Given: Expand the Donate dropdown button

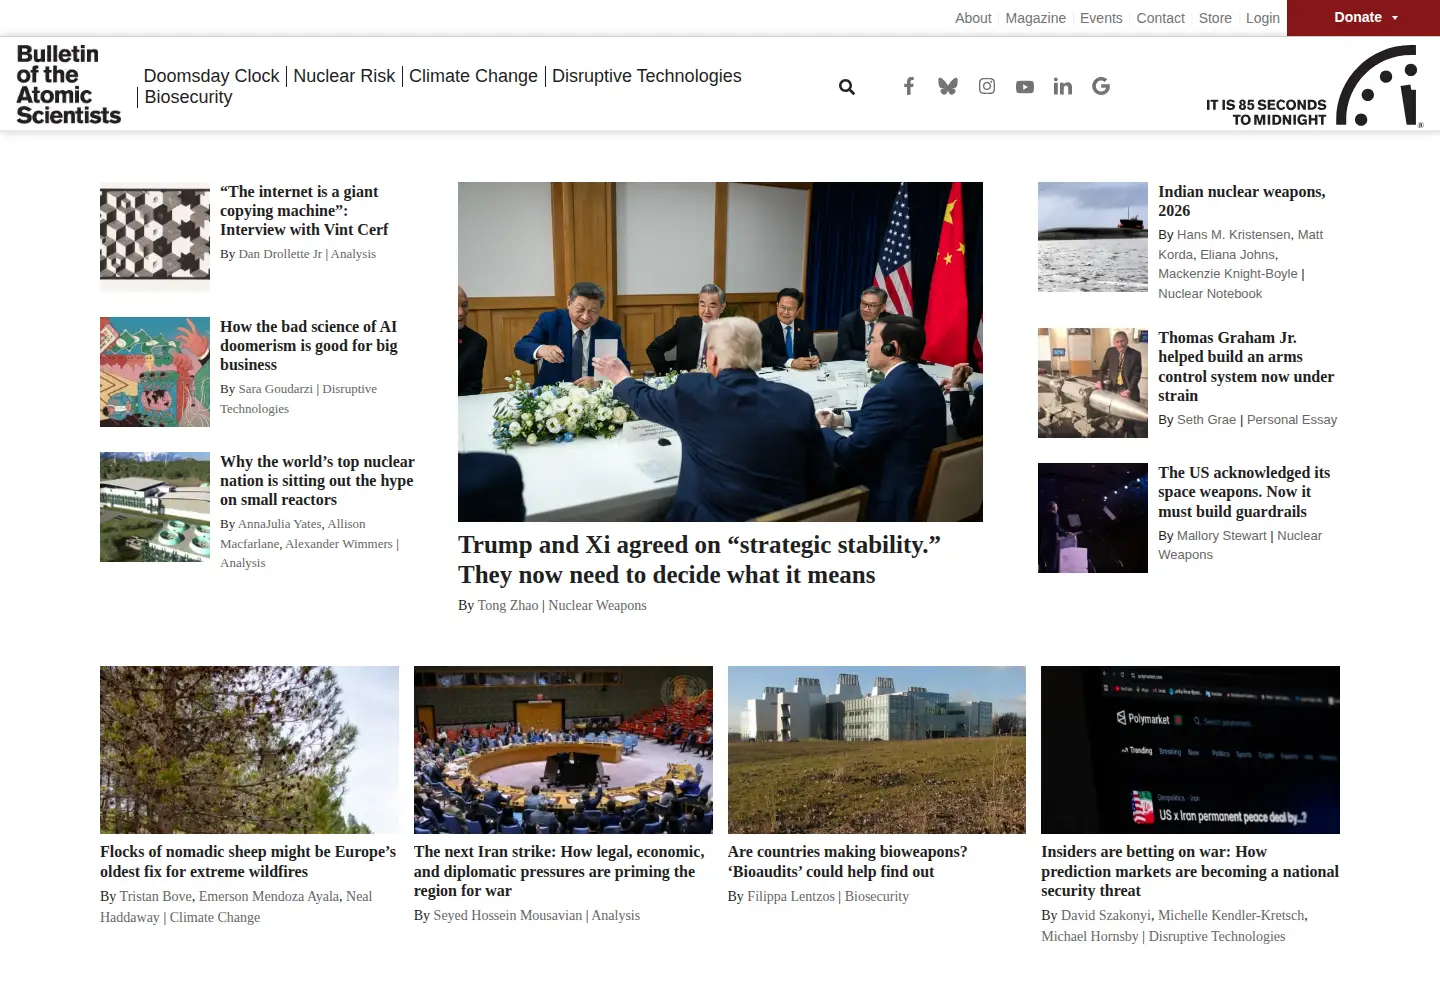Looking at the screenshot, I should 1364,18.
